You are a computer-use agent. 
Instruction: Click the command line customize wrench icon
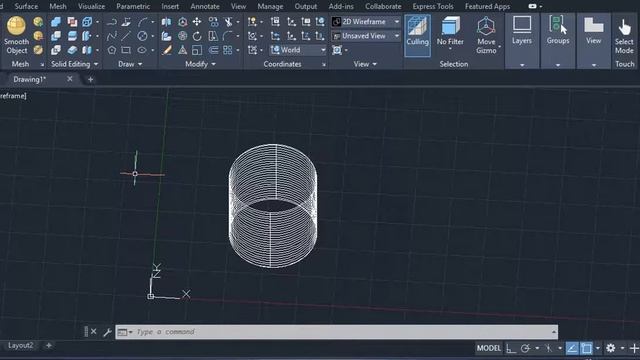coord(107,332)
